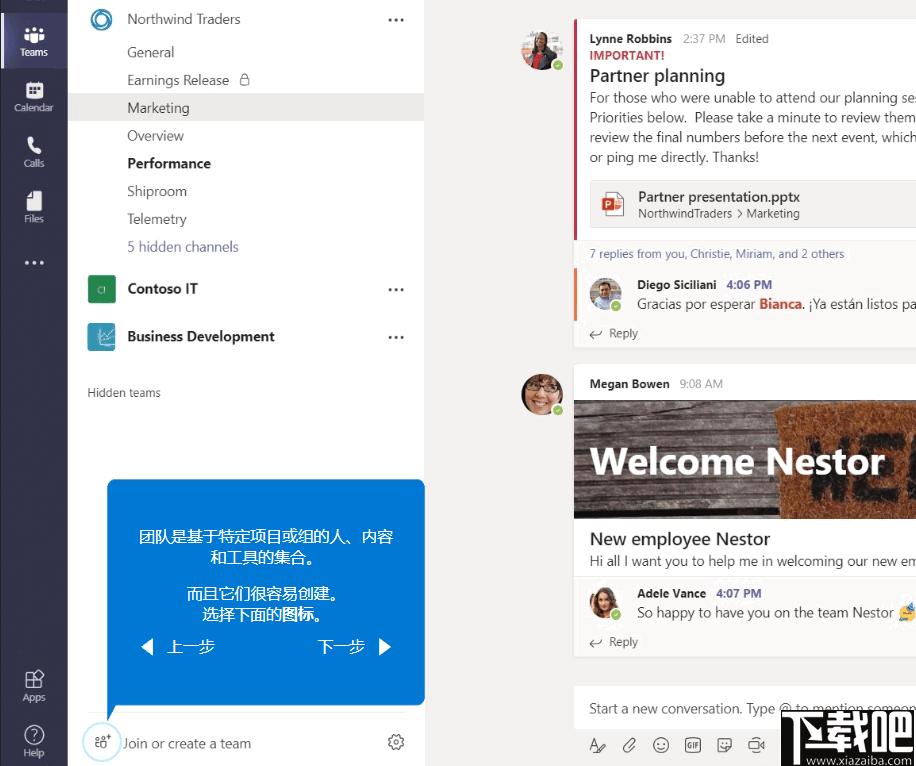Start a Meet now video call
Image resolution: width=916 pixels, height=766 pixels.
pyautogui.click(x=757, y=745)
